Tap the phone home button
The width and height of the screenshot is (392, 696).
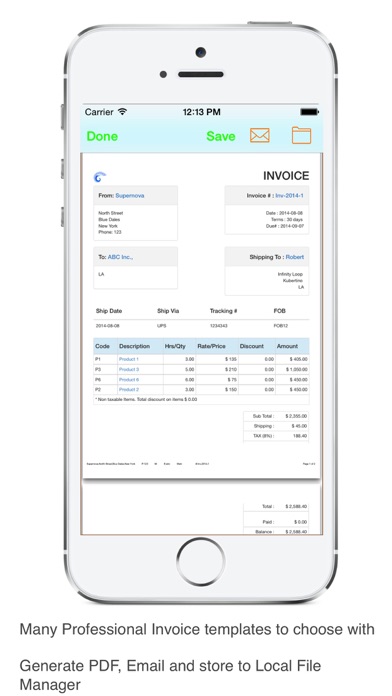(201, 562)
